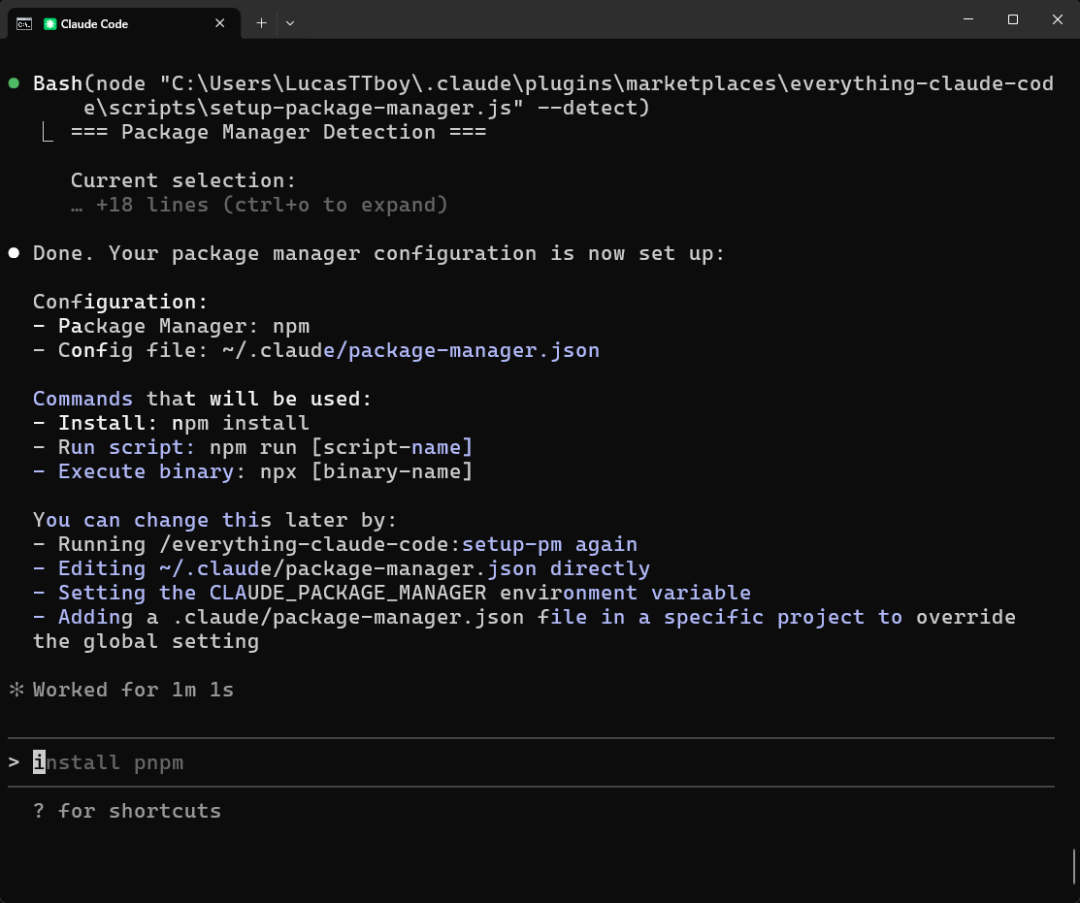The width and height of the screenshot is (1080, 903).
Task: Click the terminal icon in the title bar
Action: click(x=23, y=23)
